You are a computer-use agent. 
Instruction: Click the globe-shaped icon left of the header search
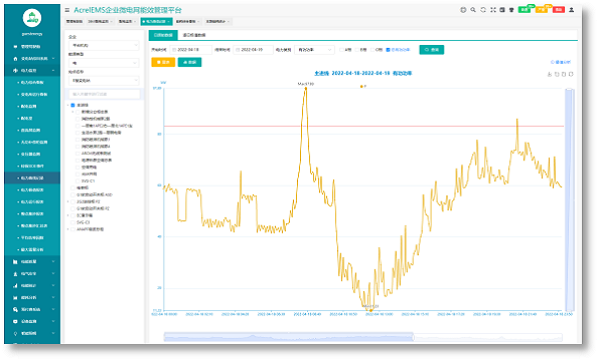point(463,10)
